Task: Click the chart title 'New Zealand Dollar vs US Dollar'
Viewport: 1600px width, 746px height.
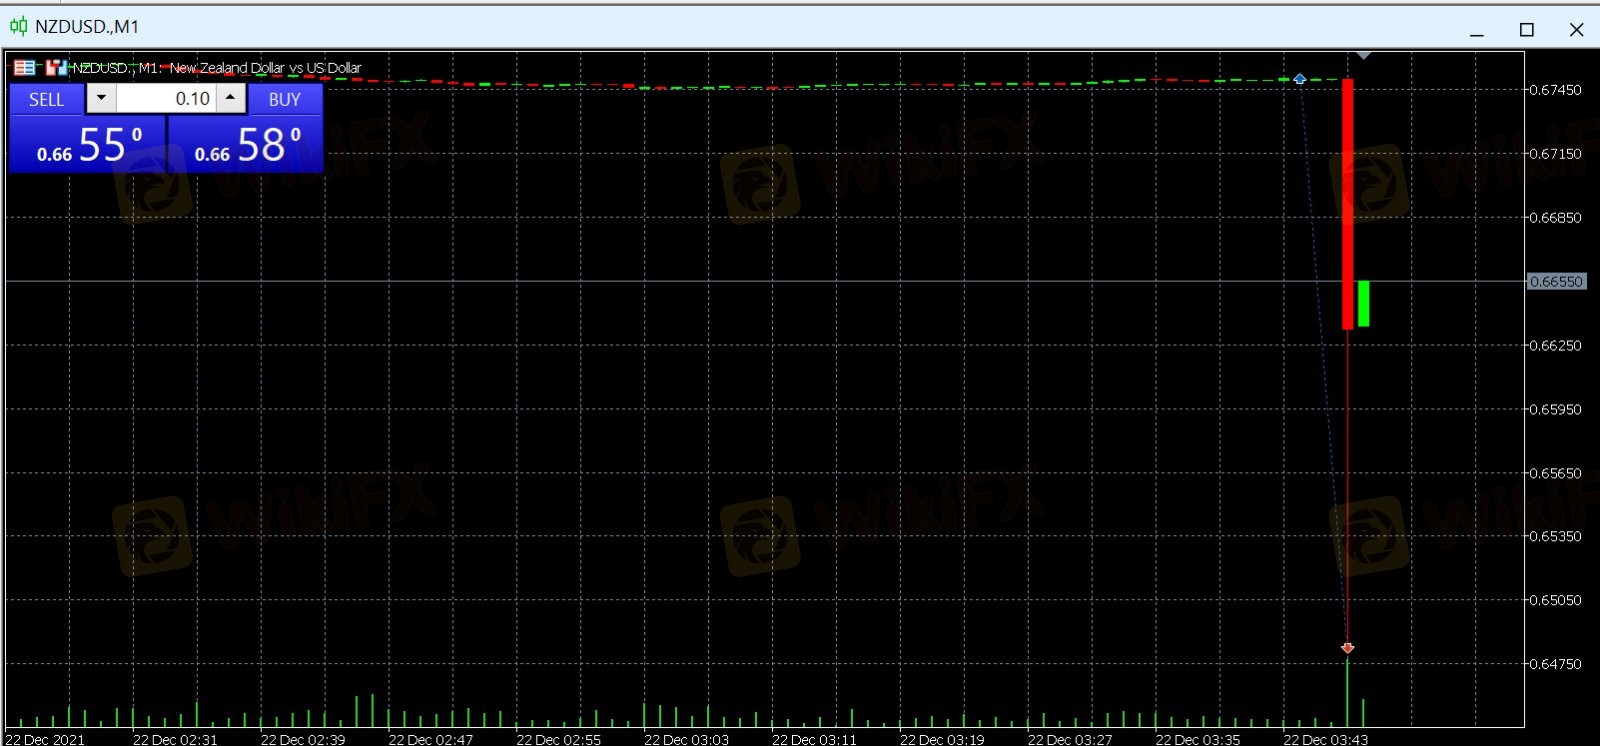Action: coord(265,68)
